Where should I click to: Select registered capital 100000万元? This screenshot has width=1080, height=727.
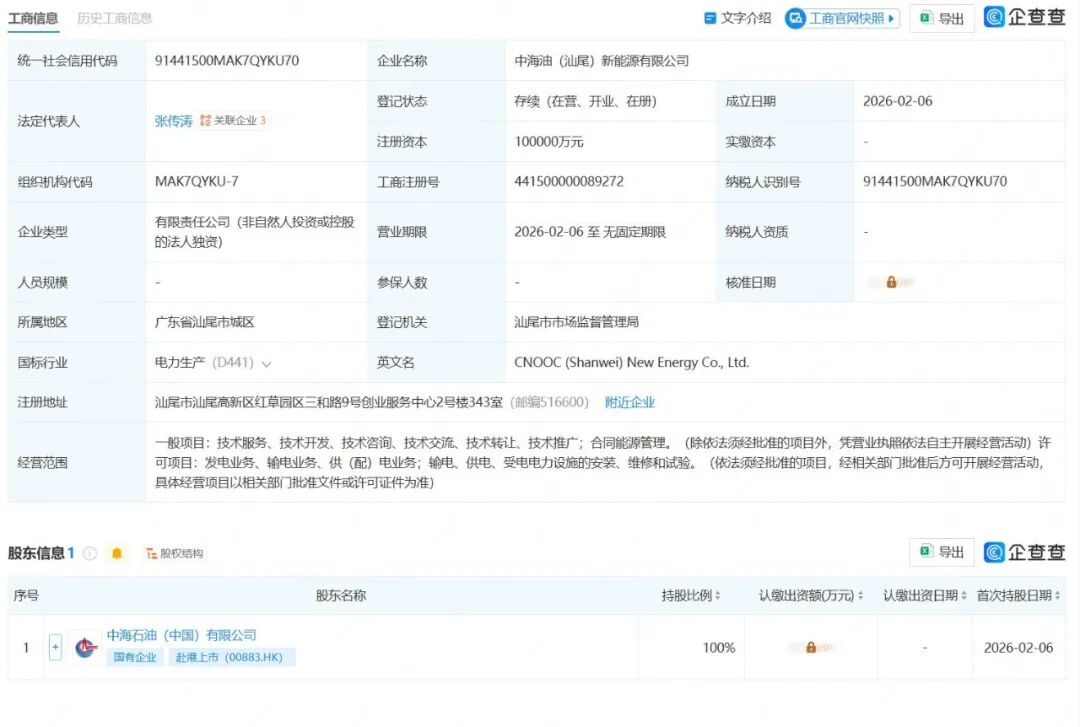[x=549, y=142]
